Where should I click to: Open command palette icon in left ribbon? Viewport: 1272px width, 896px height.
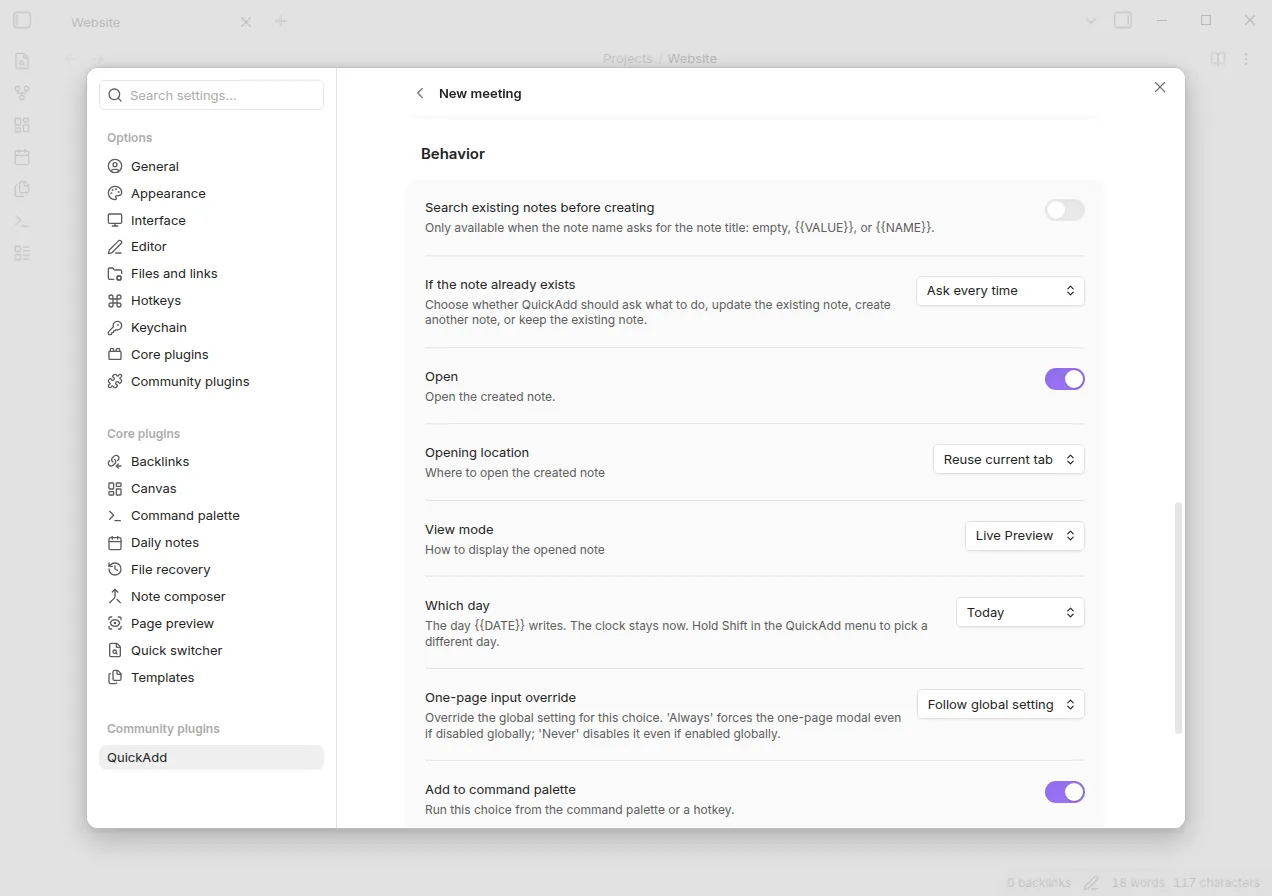coord(22,221)
